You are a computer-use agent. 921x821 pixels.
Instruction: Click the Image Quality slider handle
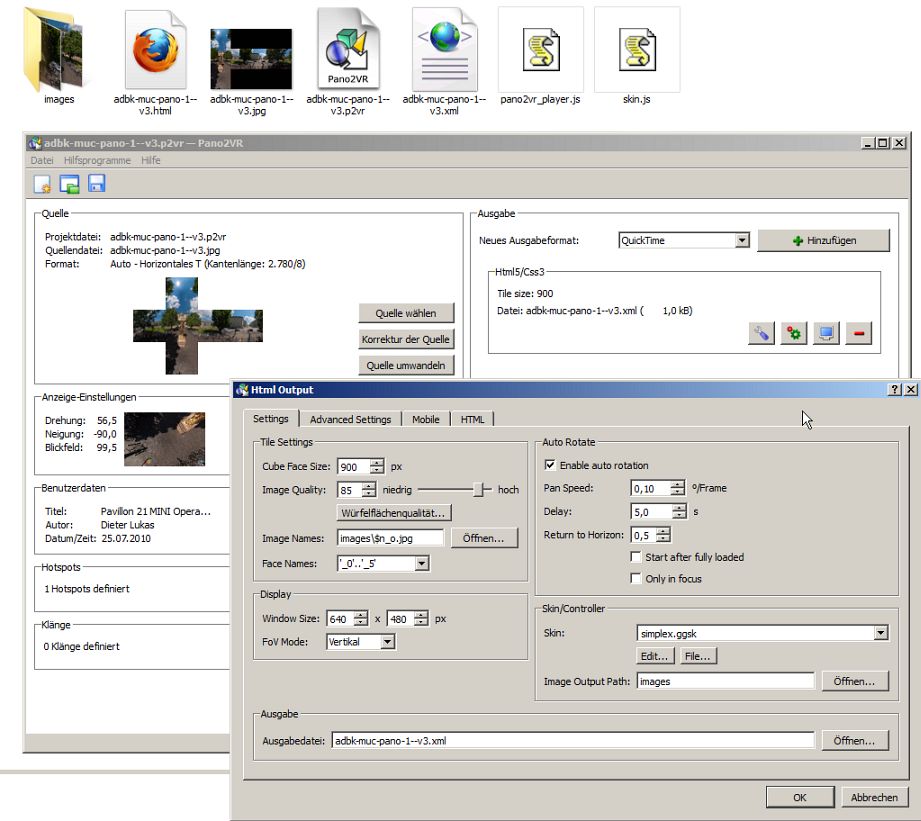coord(480,489)
